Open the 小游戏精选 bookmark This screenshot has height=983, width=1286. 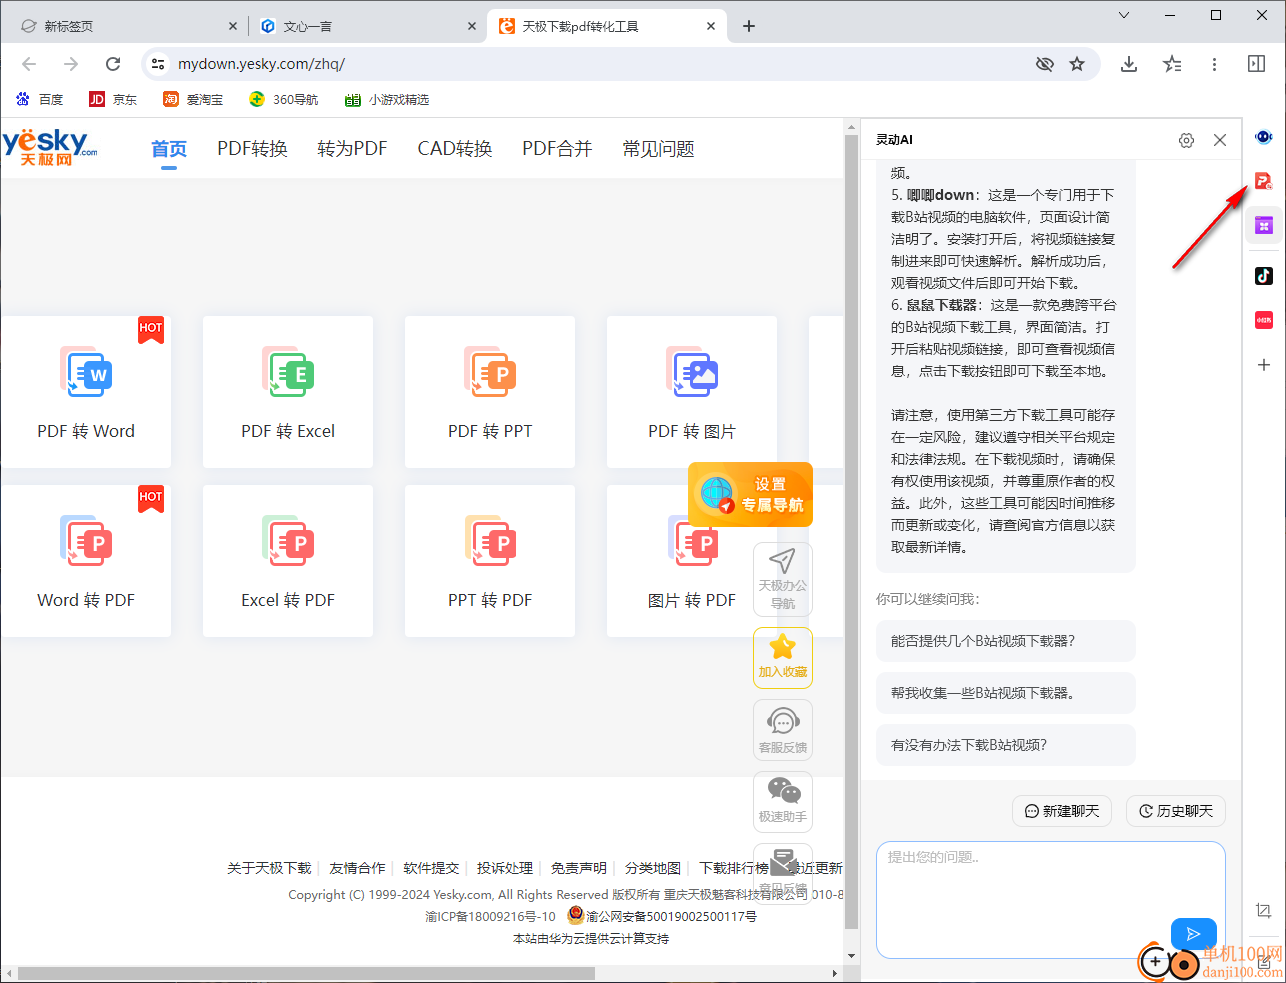click(x=387, y=99)
